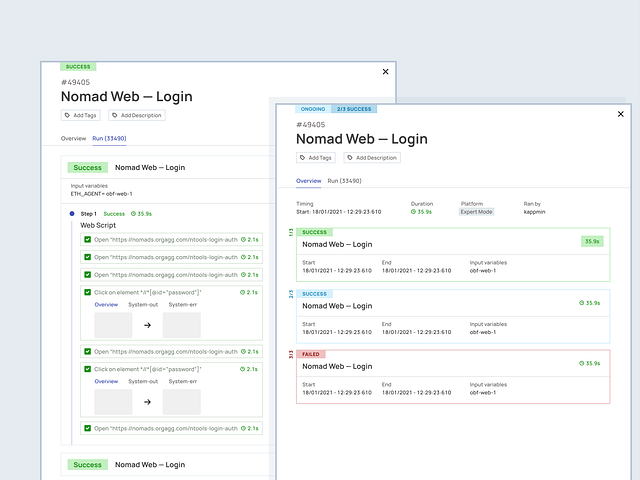Toggle checkbox on first 'Click on element' password step
Viewport: 640px width, 480px height.
pos(88,293)
